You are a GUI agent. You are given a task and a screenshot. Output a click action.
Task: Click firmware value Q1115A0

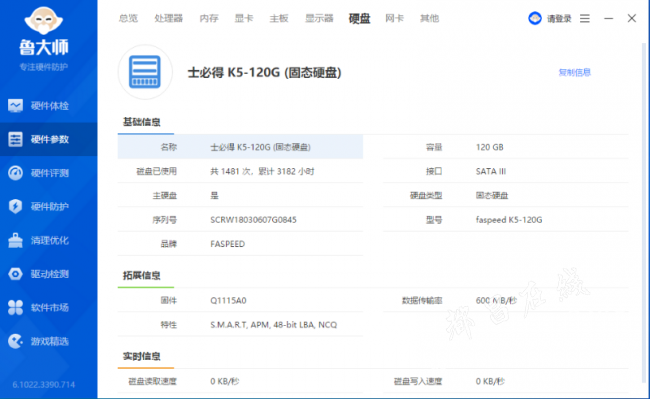pos(228,300)
